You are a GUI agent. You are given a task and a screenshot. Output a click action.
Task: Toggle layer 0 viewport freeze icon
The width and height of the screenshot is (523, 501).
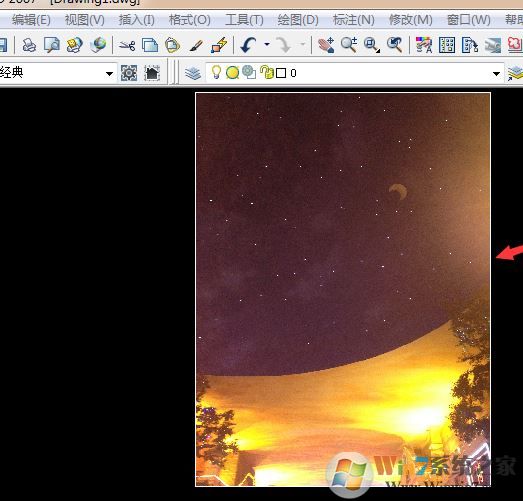tap(249, 72)
